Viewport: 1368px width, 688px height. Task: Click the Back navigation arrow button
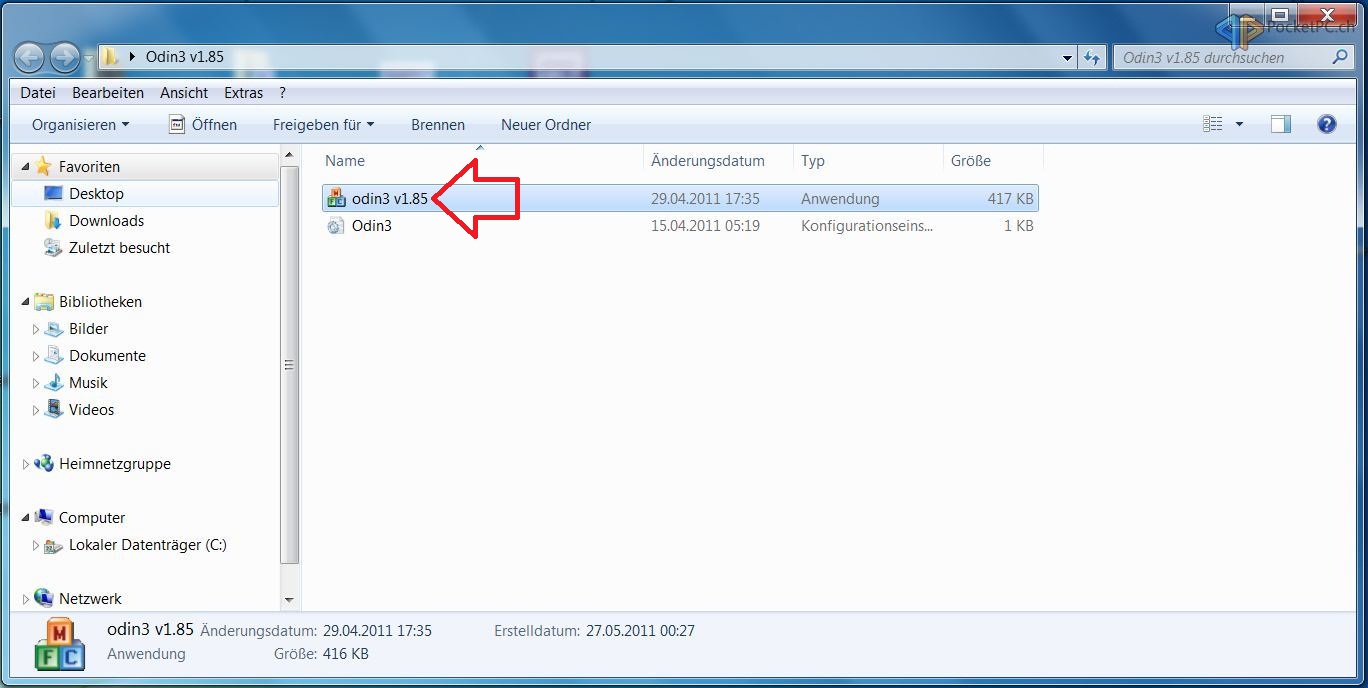point(30,57)
